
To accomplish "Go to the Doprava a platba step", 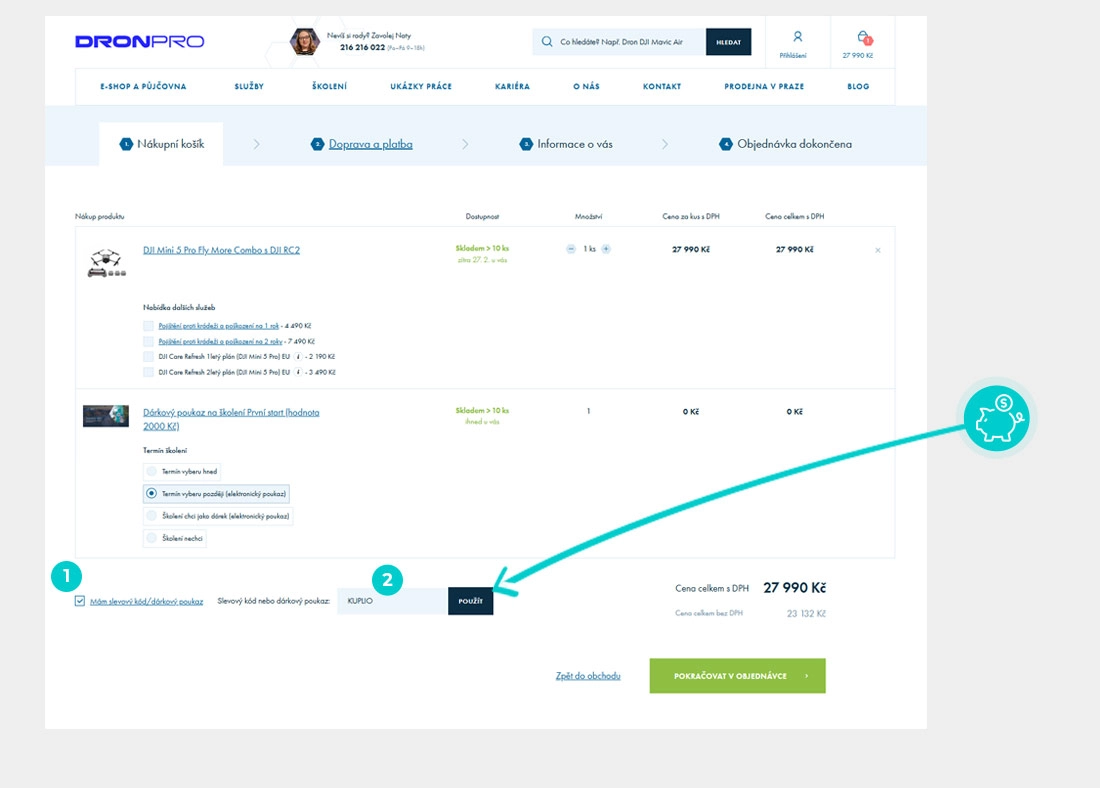I will [374, 144].
